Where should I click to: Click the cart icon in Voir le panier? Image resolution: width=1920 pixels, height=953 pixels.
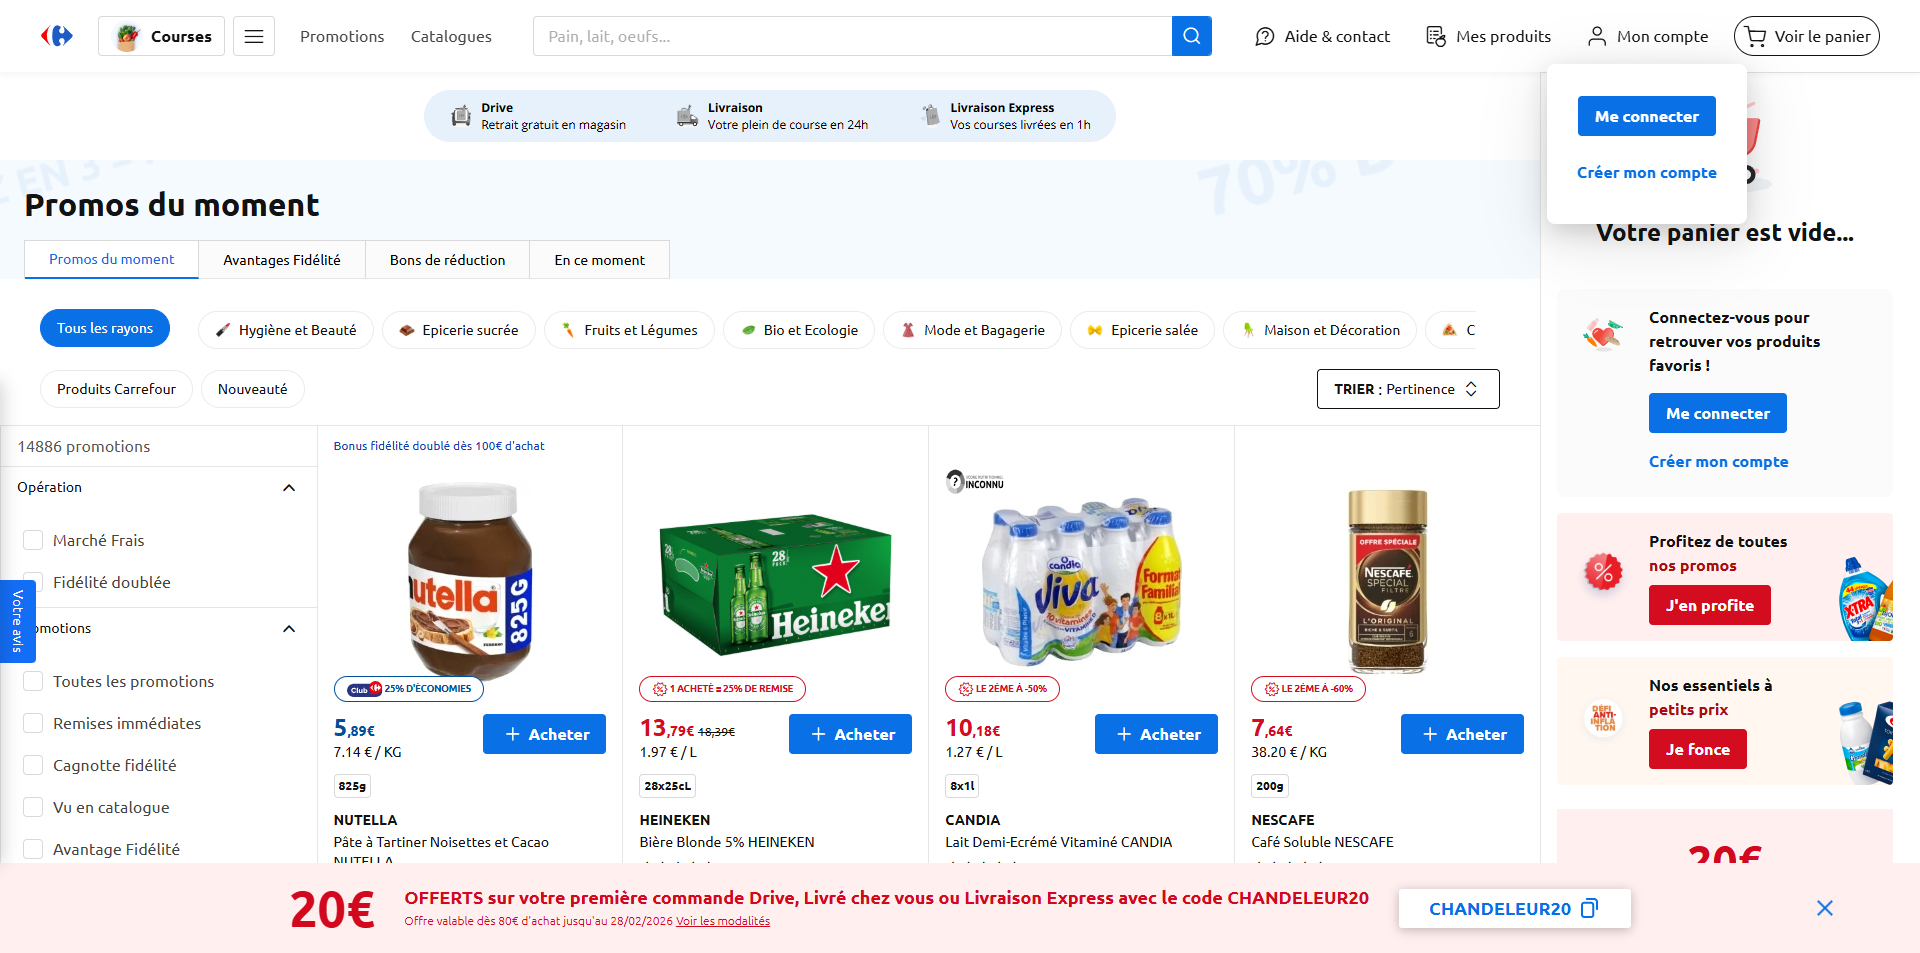(1755, 36)
